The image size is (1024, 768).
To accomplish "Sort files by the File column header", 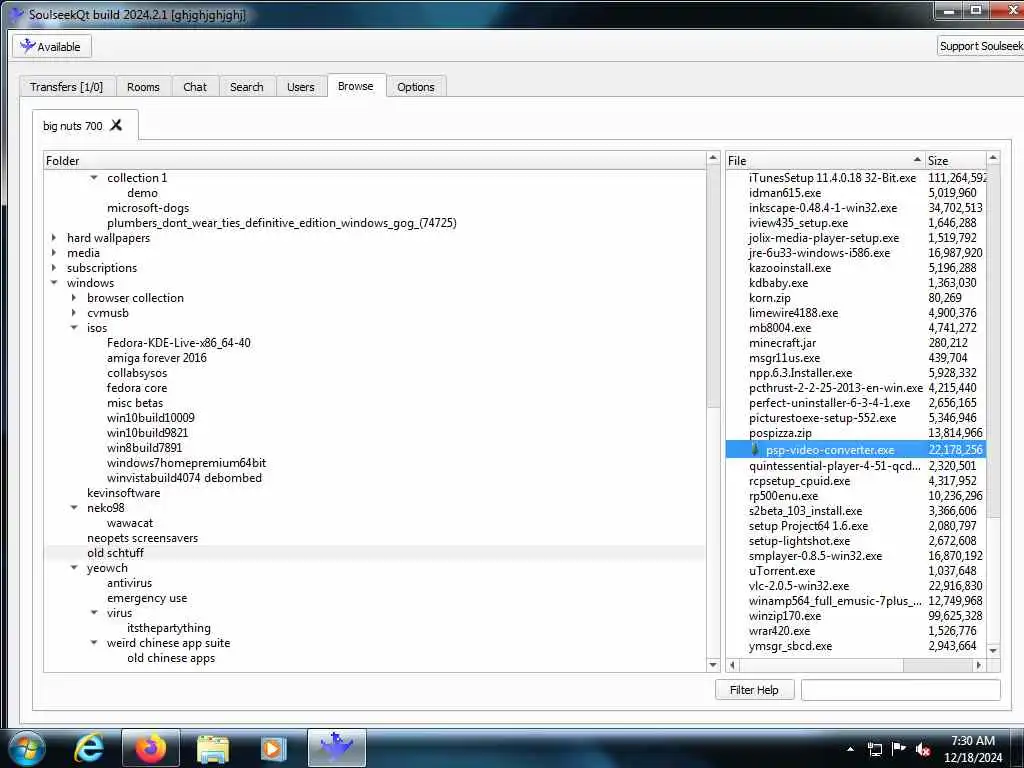I will click(x=825, y=161).
